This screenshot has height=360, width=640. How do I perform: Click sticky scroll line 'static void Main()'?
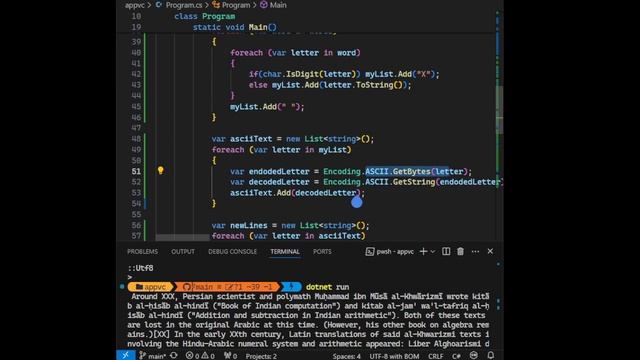coord(235,27)
